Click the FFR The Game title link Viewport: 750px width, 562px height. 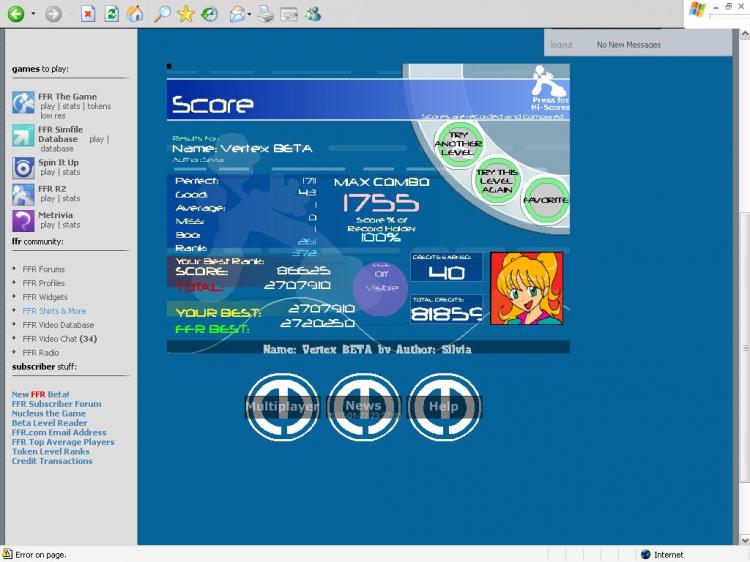click(x=67, y=97)
